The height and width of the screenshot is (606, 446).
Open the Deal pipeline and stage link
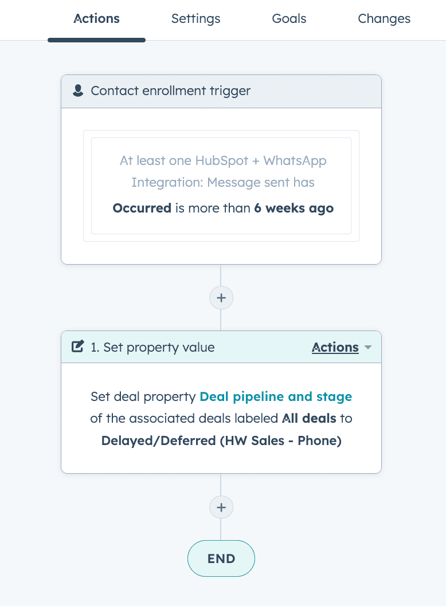pos(276,397)
